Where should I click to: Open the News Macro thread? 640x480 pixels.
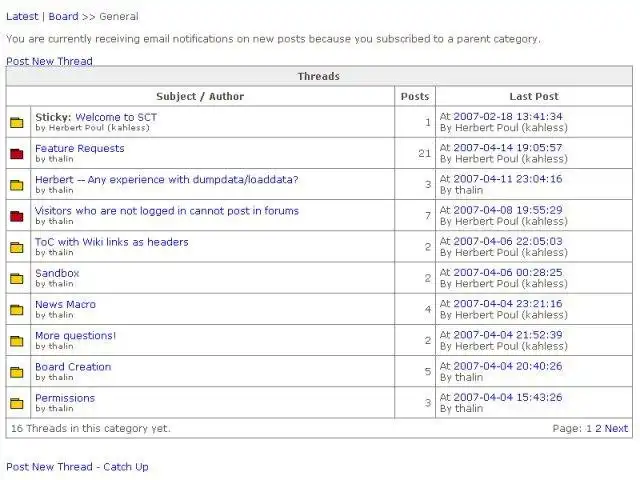click(x=65, y=304)
